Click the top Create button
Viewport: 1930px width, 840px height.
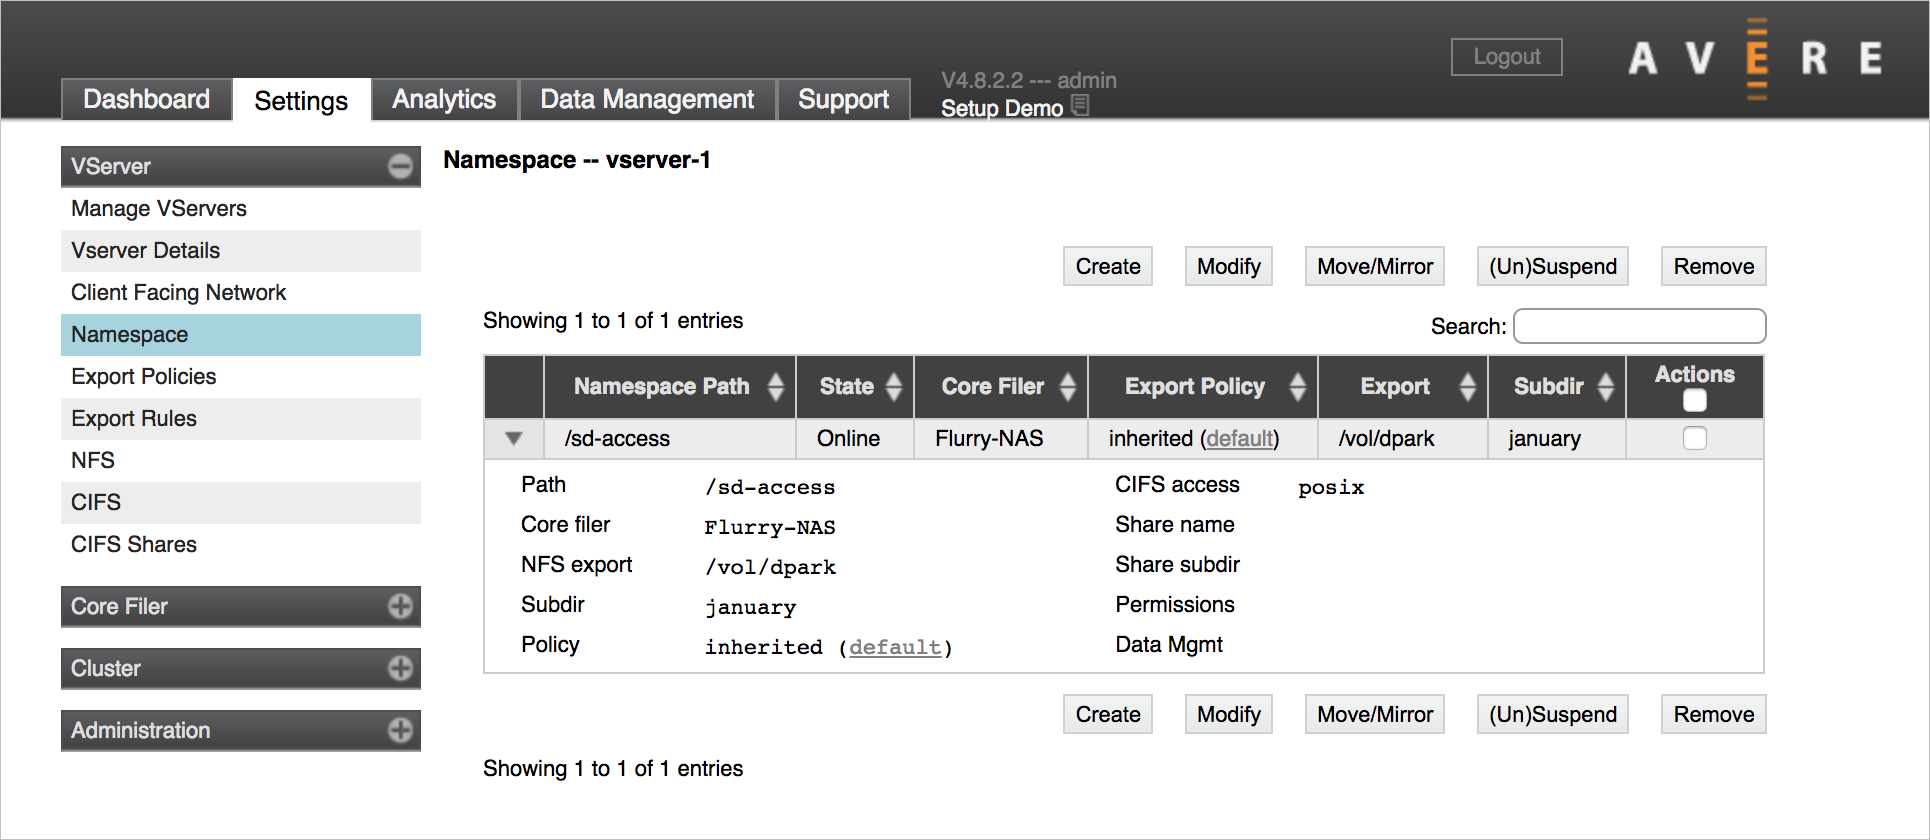point(1108,266)
